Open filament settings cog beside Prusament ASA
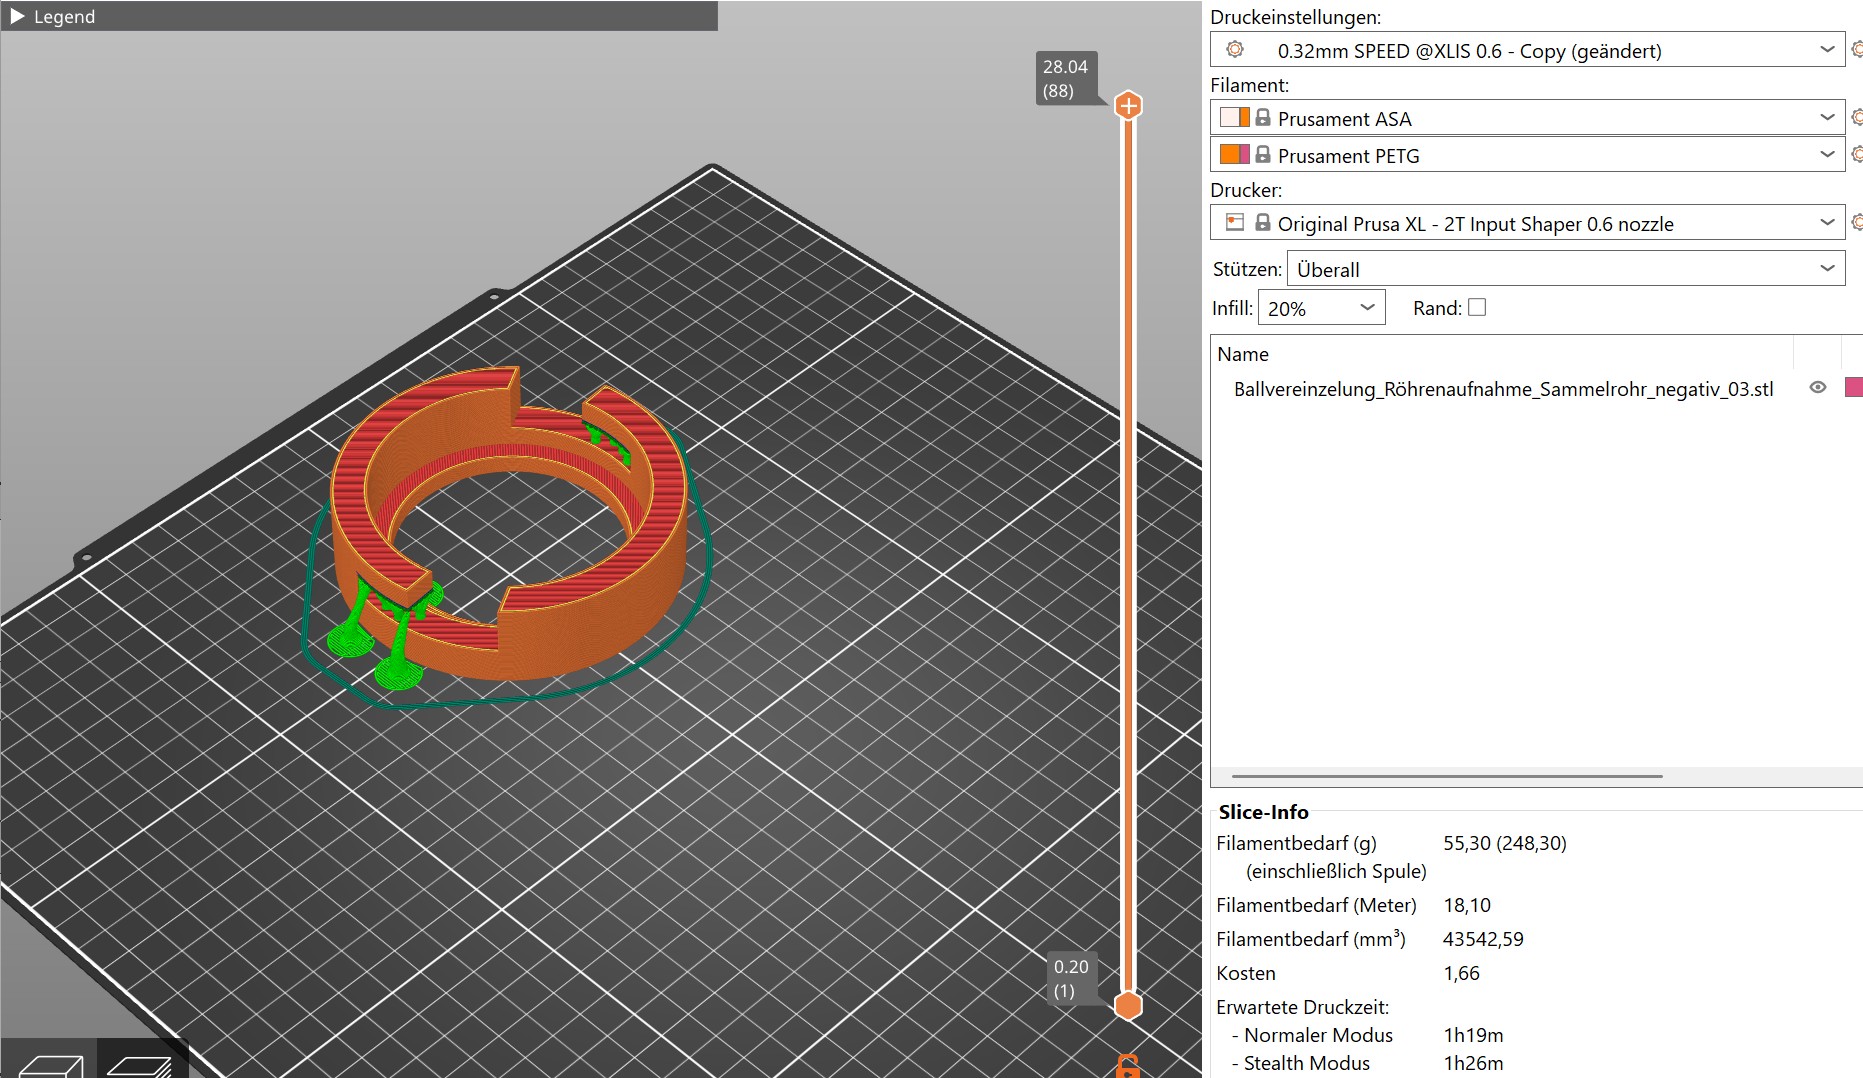This screenshot has height=1078, width=1863. pos(1856,118)
